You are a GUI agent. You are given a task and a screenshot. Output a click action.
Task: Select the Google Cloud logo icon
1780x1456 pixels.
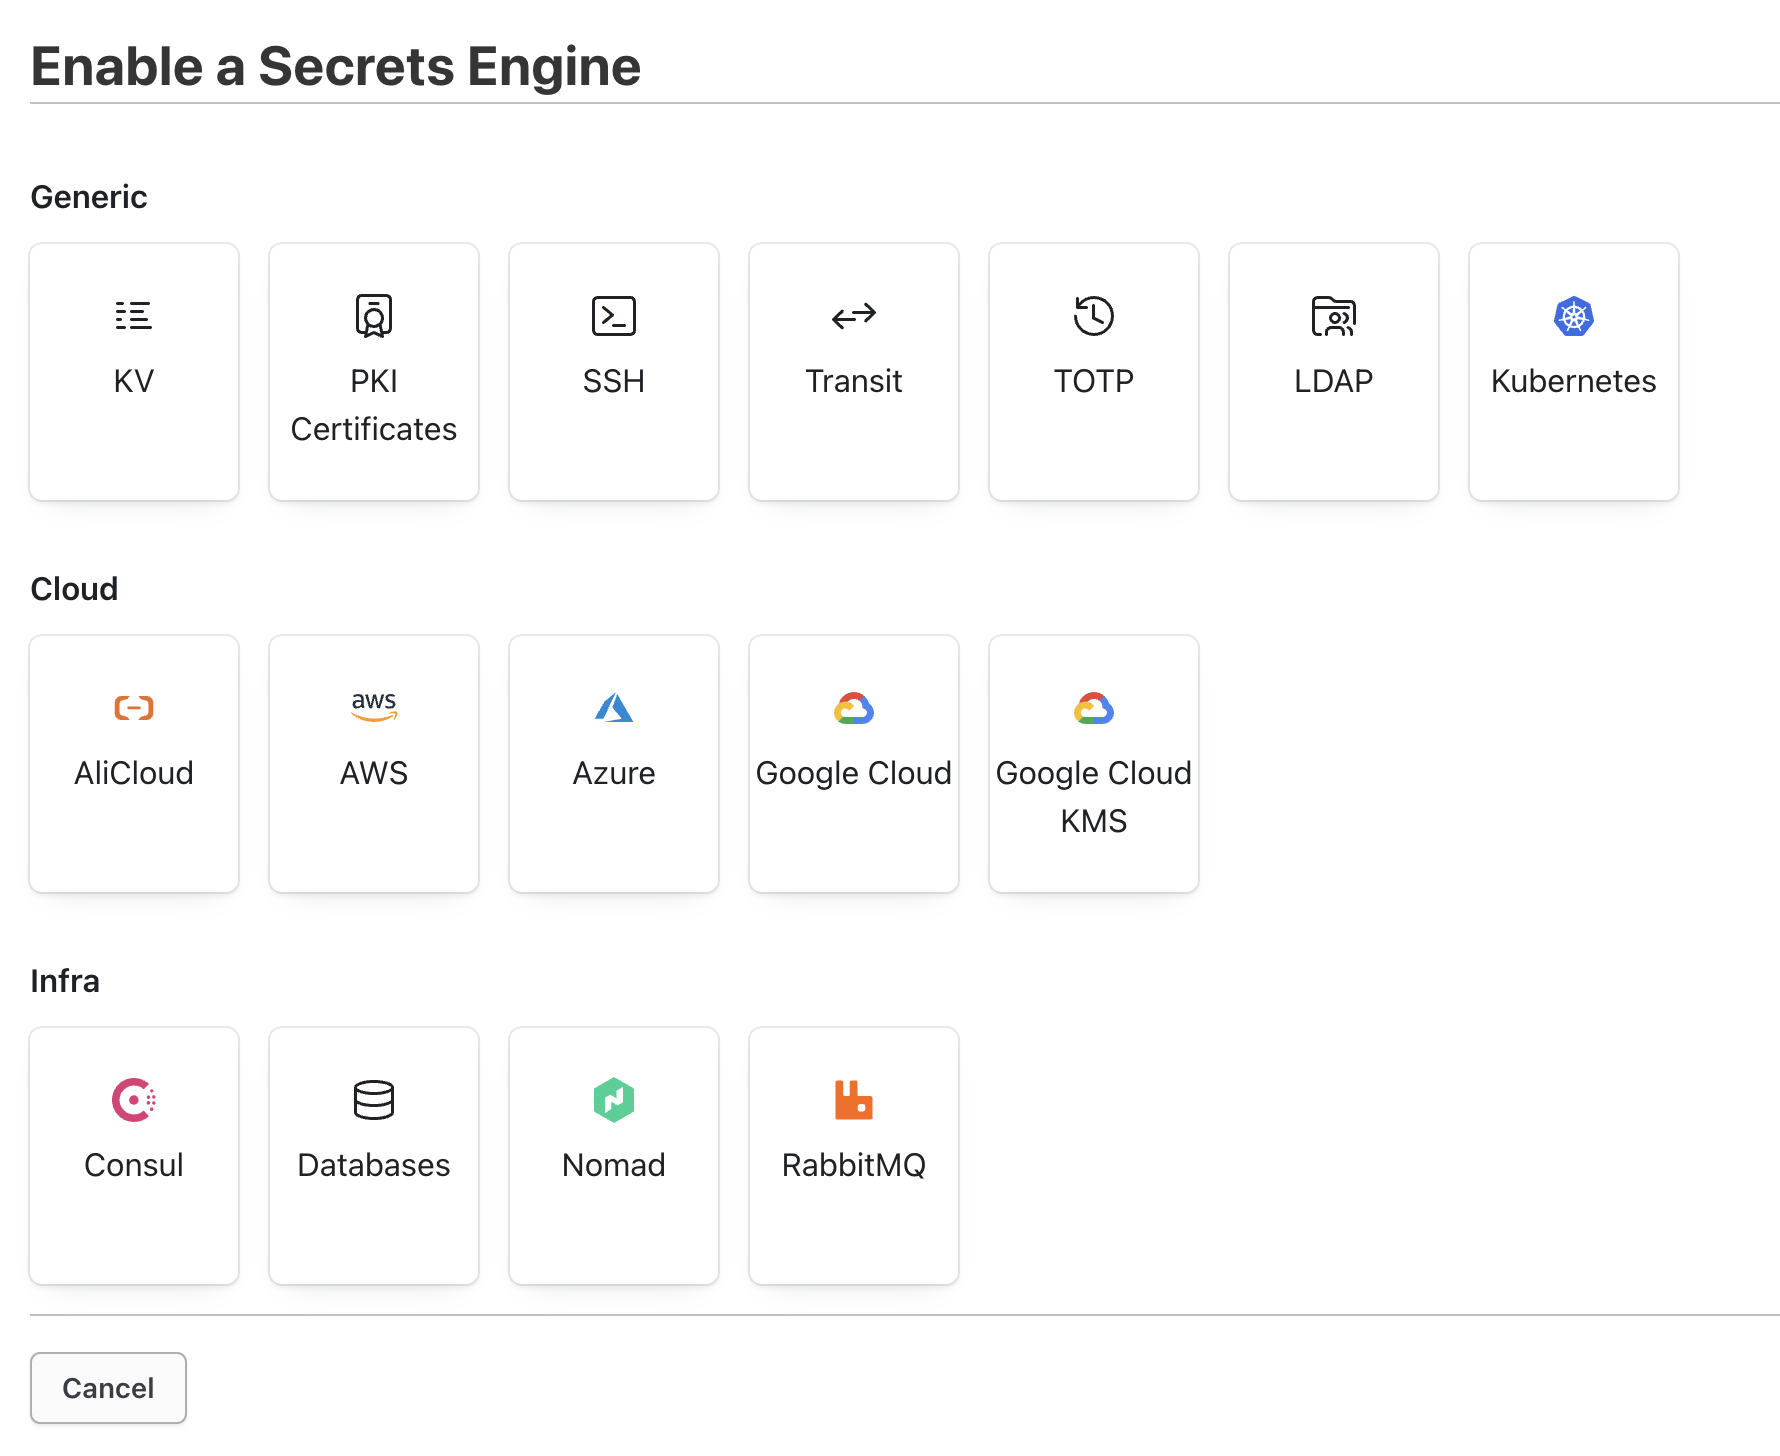853,707
